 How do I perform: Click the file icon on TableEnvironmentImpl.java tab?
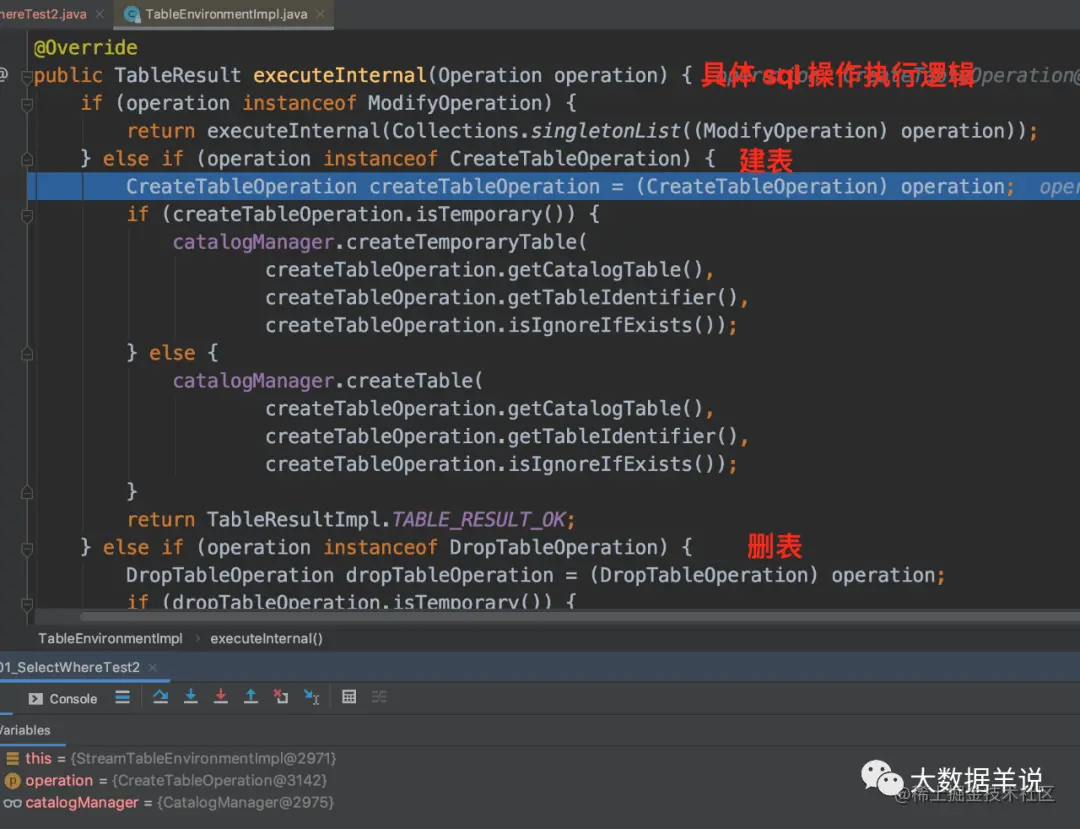pyautogui.click(x=132, y=14)
